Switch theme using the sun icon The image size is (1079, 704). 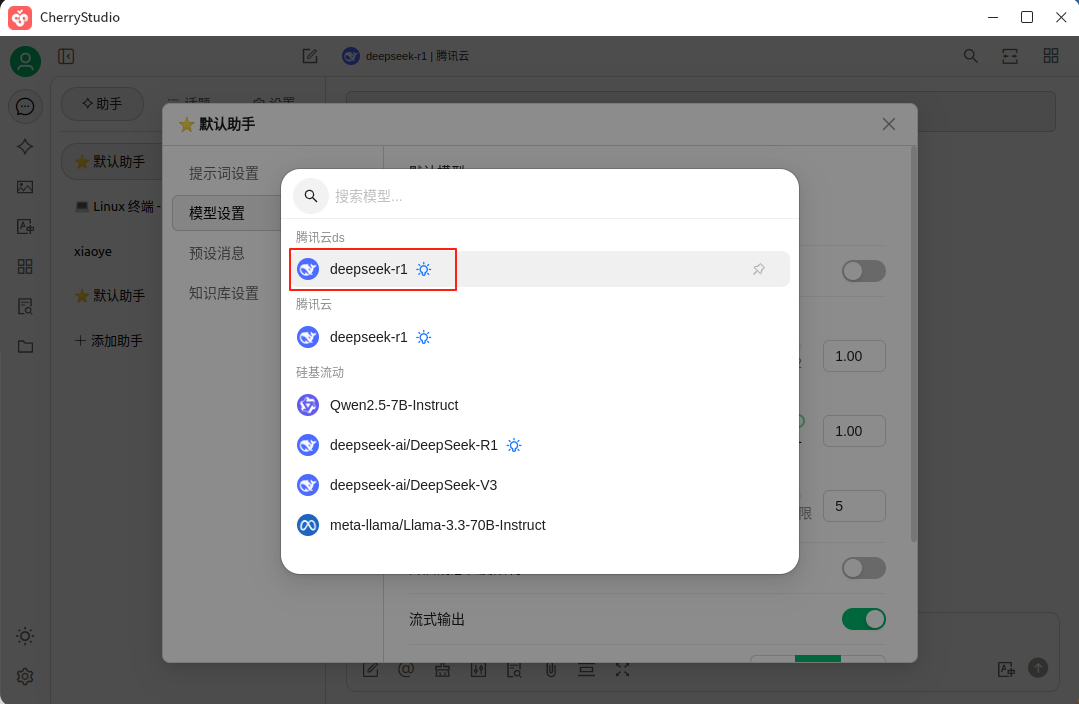pyautogui.click(x=25, y=636)
